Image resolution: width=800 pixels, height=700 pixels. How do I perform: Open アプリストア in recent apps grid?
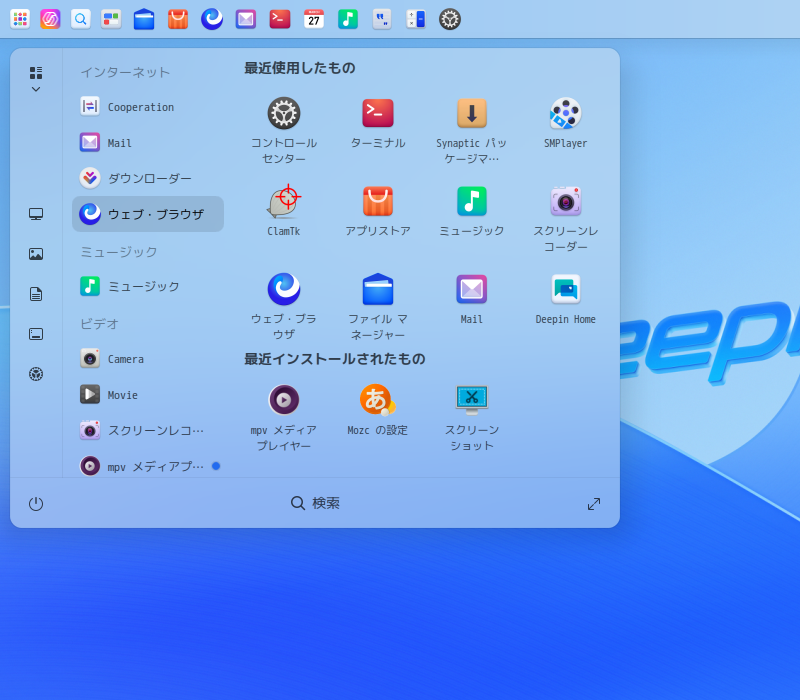(378, 201)
